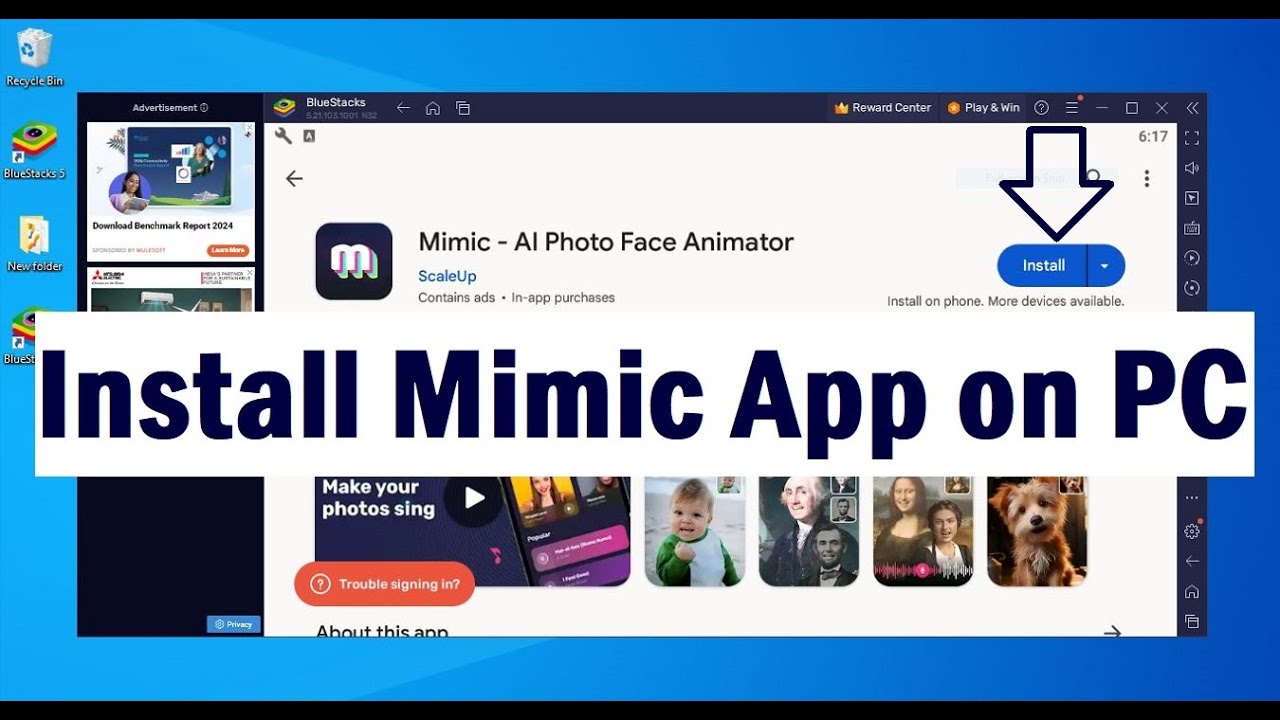Select the BlueStacks 5 desktop shortcut
The height and width of the screenshot is (720, 1280).
(x=34, y=152)
